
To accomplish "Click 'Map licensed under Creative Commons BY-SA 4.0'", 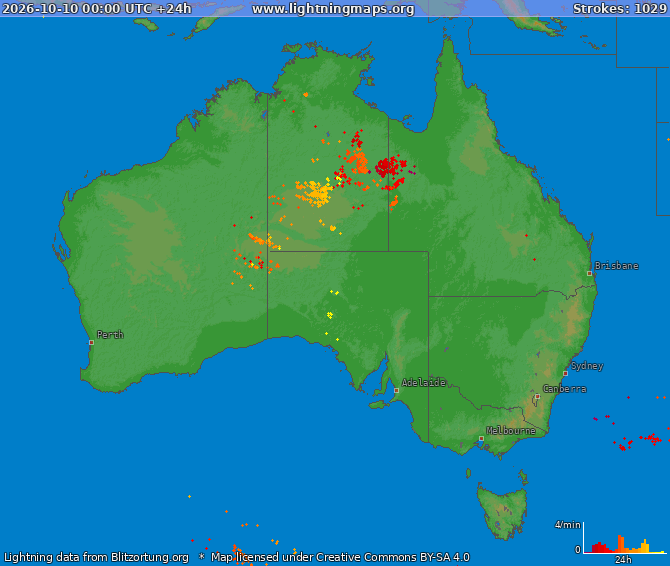I will 340,557.
